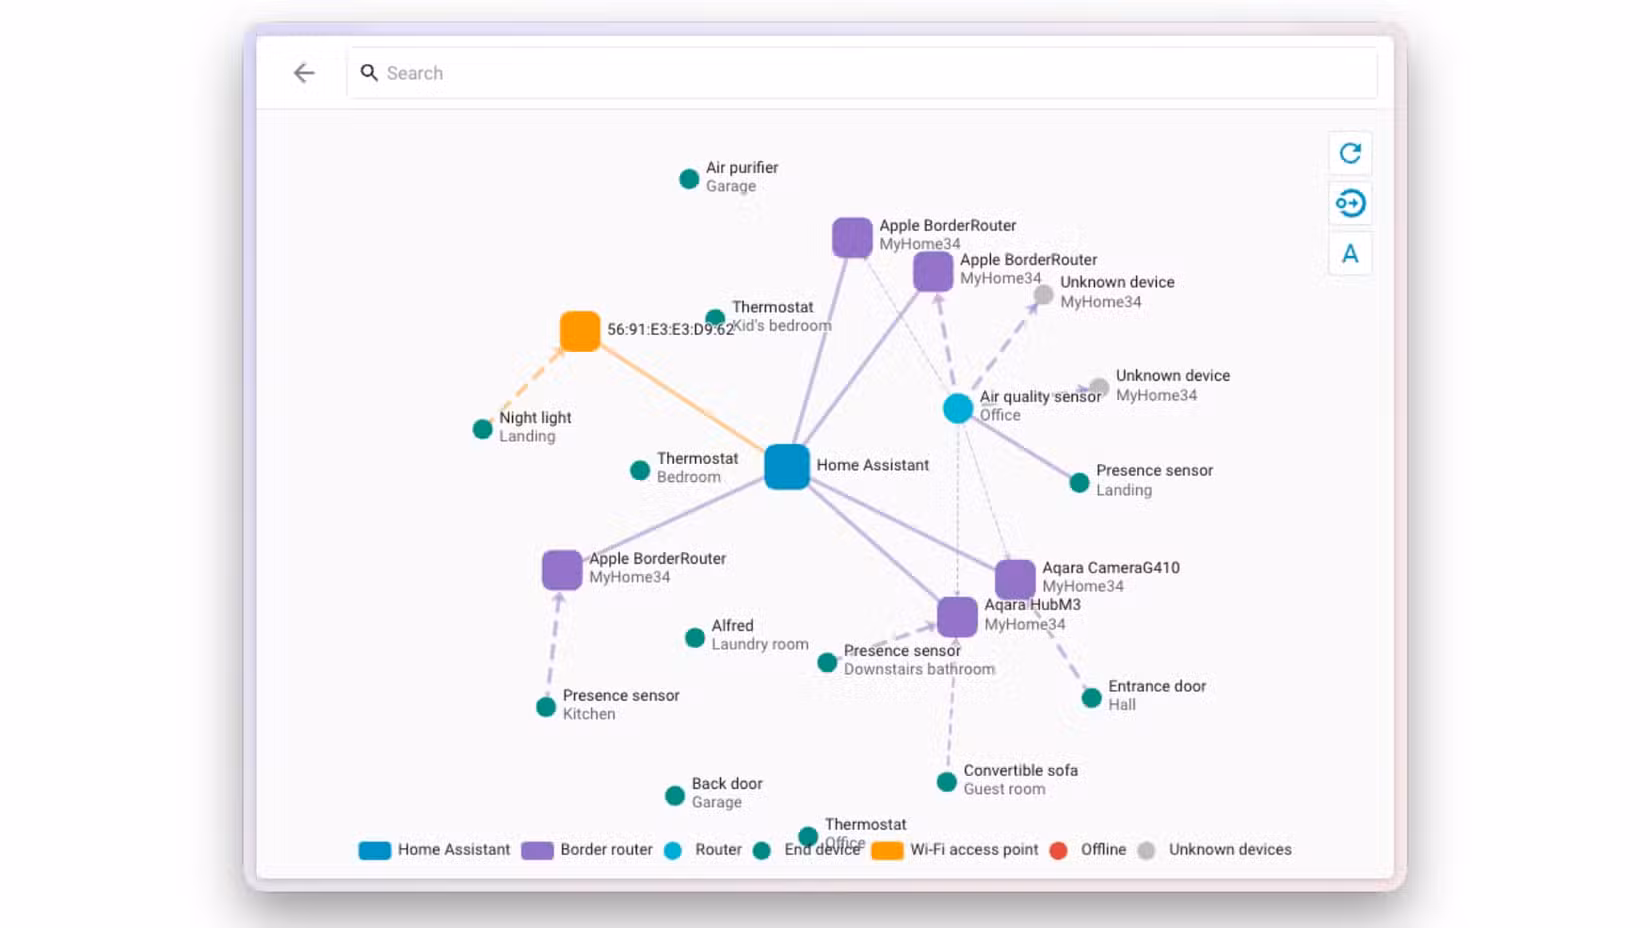Focus the Search input field
This screenshot has height=928, width=1650.
pos(862,73)
